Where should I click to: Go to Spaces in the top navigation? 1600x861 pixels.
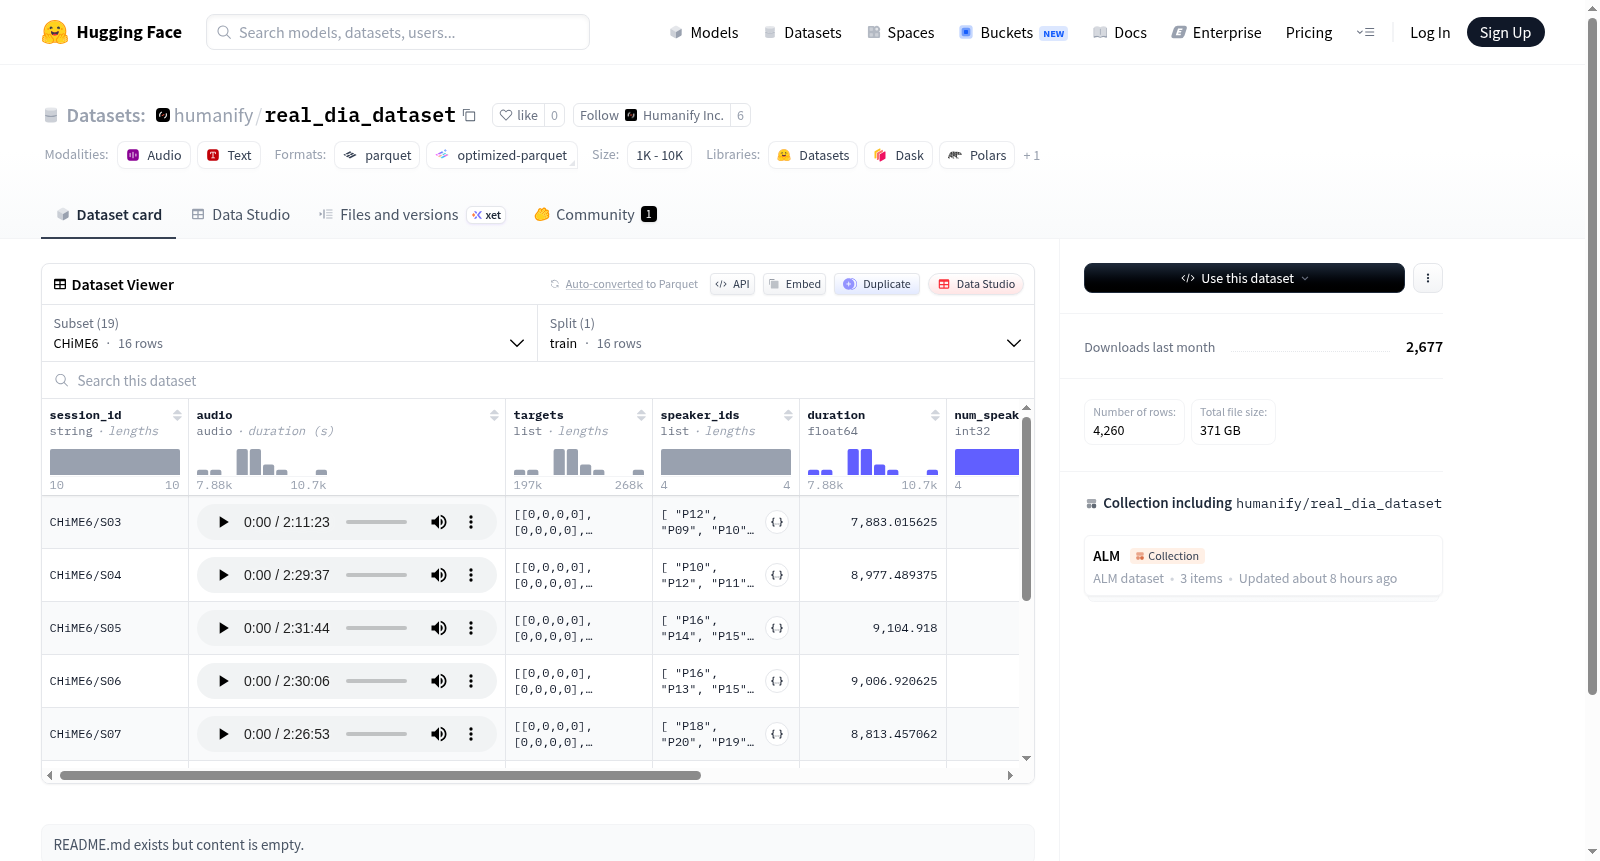point(901,32)
